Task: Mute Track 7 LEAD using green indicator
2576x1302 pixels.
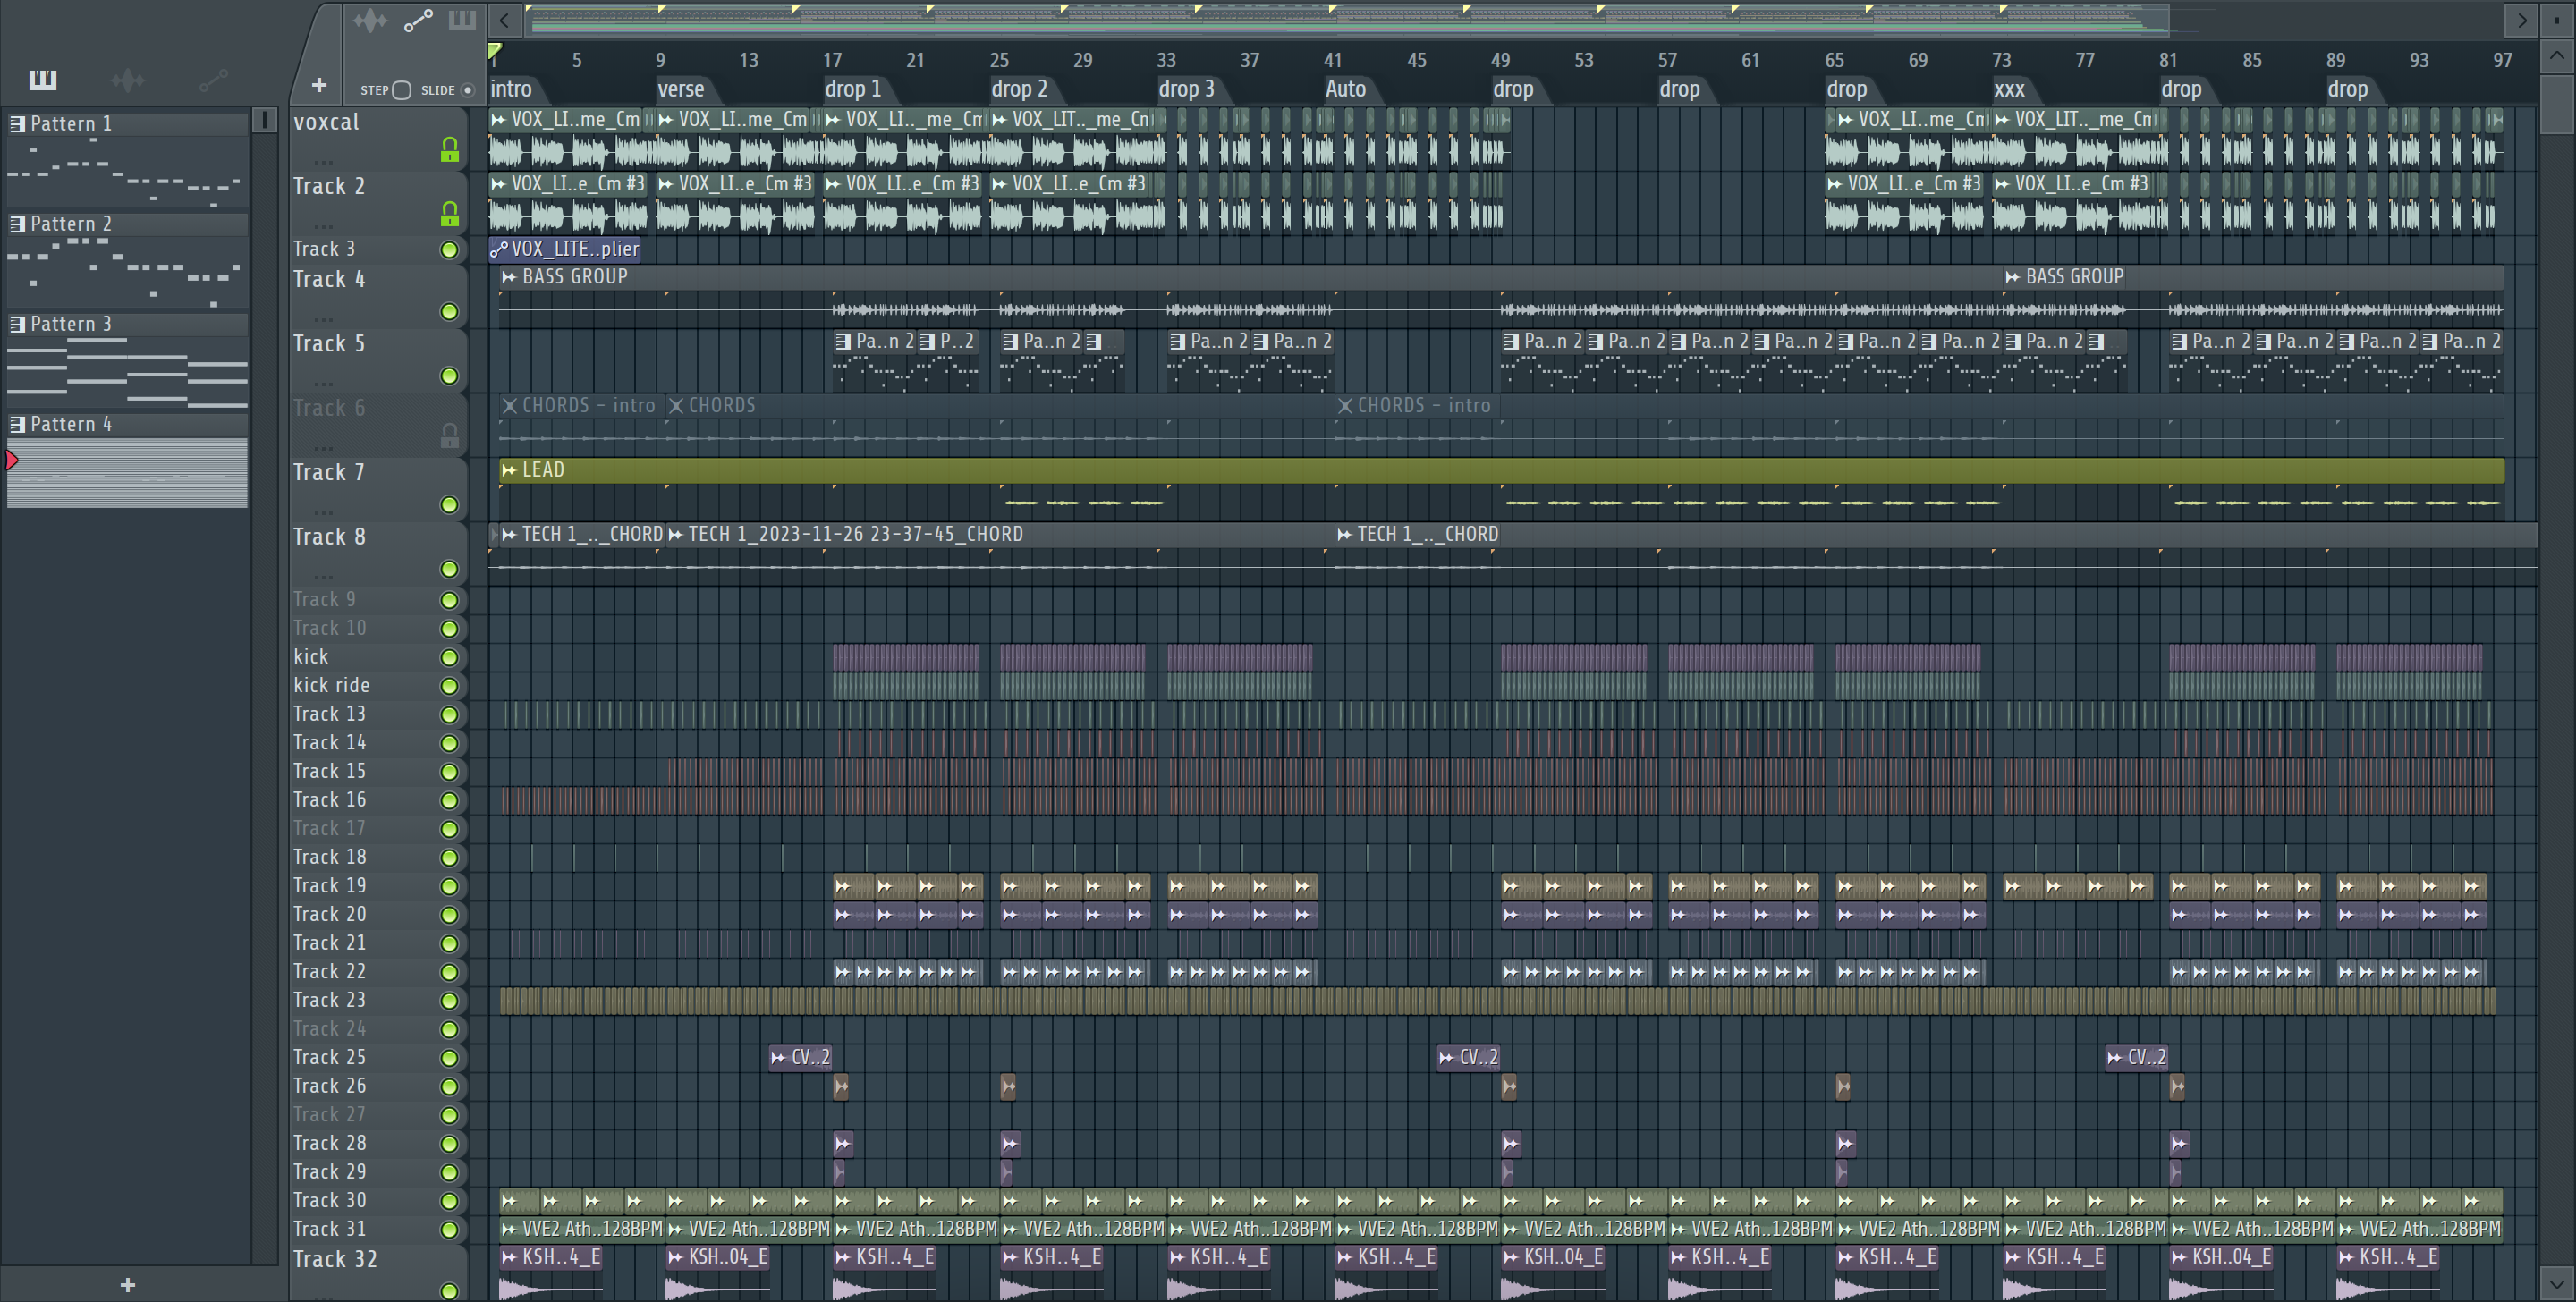Action: [x=450, y=505]
